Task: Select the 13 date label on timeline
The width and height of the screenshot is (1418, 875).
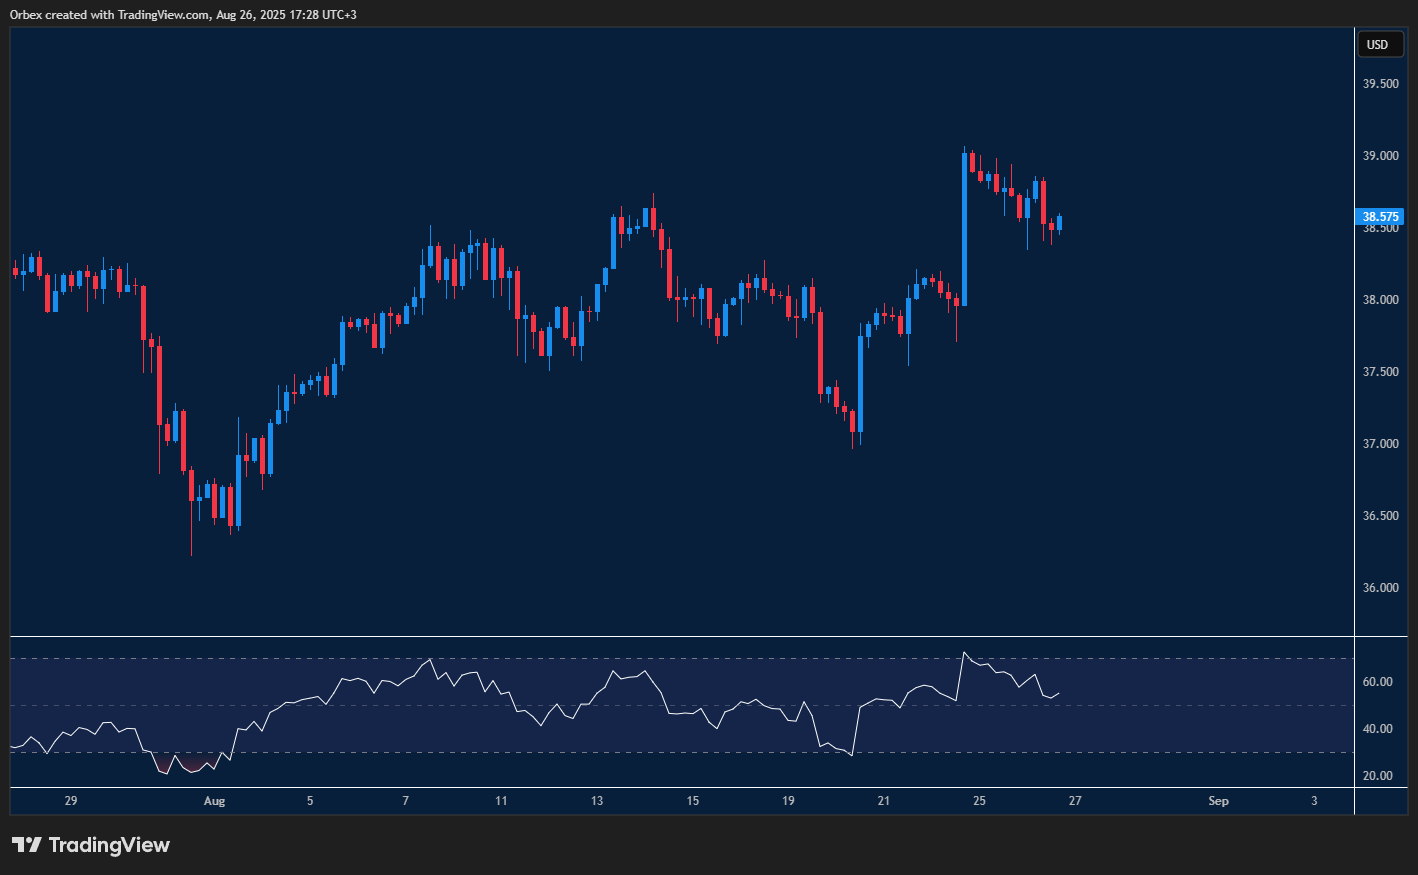Action: click(597, 801)
